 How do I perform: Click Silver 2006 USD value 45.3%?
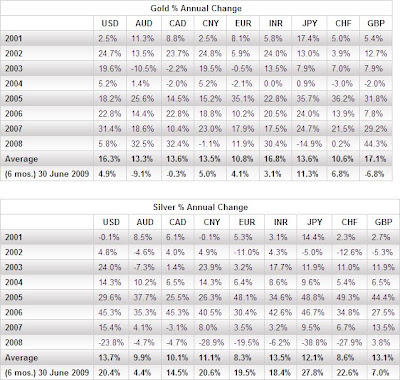[110, 312]
